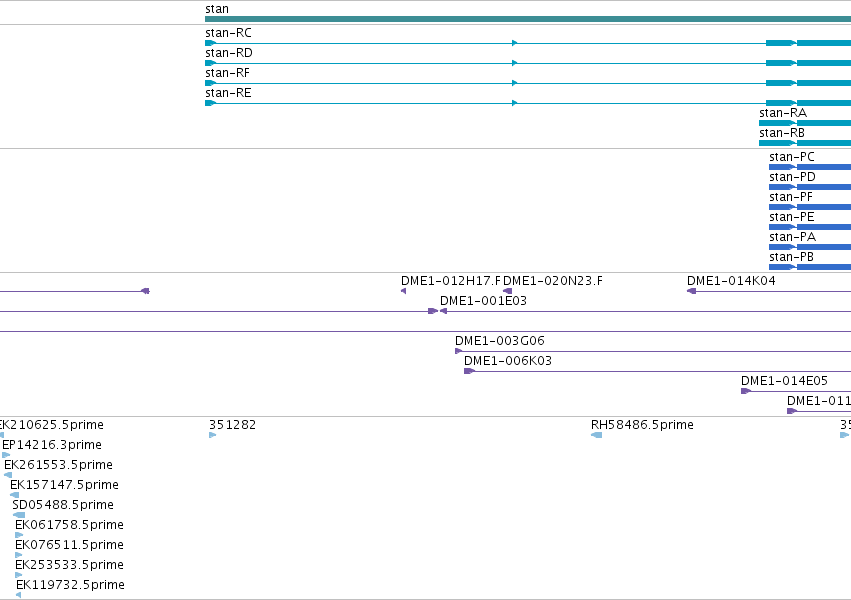Click the EK261553.5prime EST label
This screenshot has width=851, height=600.
pos(59,465)
